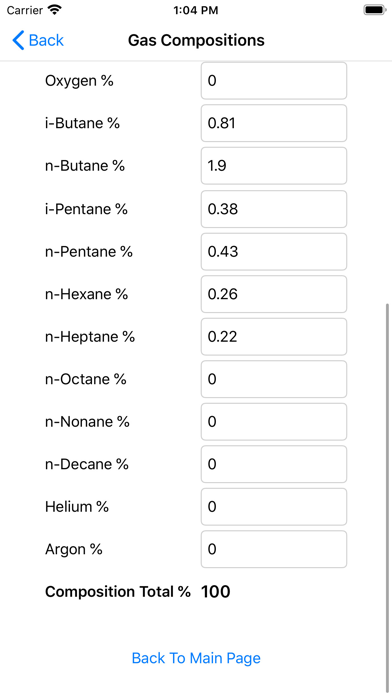Edit the n-Hexane % field
Image resolution: width=392 pixels, height=696 pixels.
point(274,294)
